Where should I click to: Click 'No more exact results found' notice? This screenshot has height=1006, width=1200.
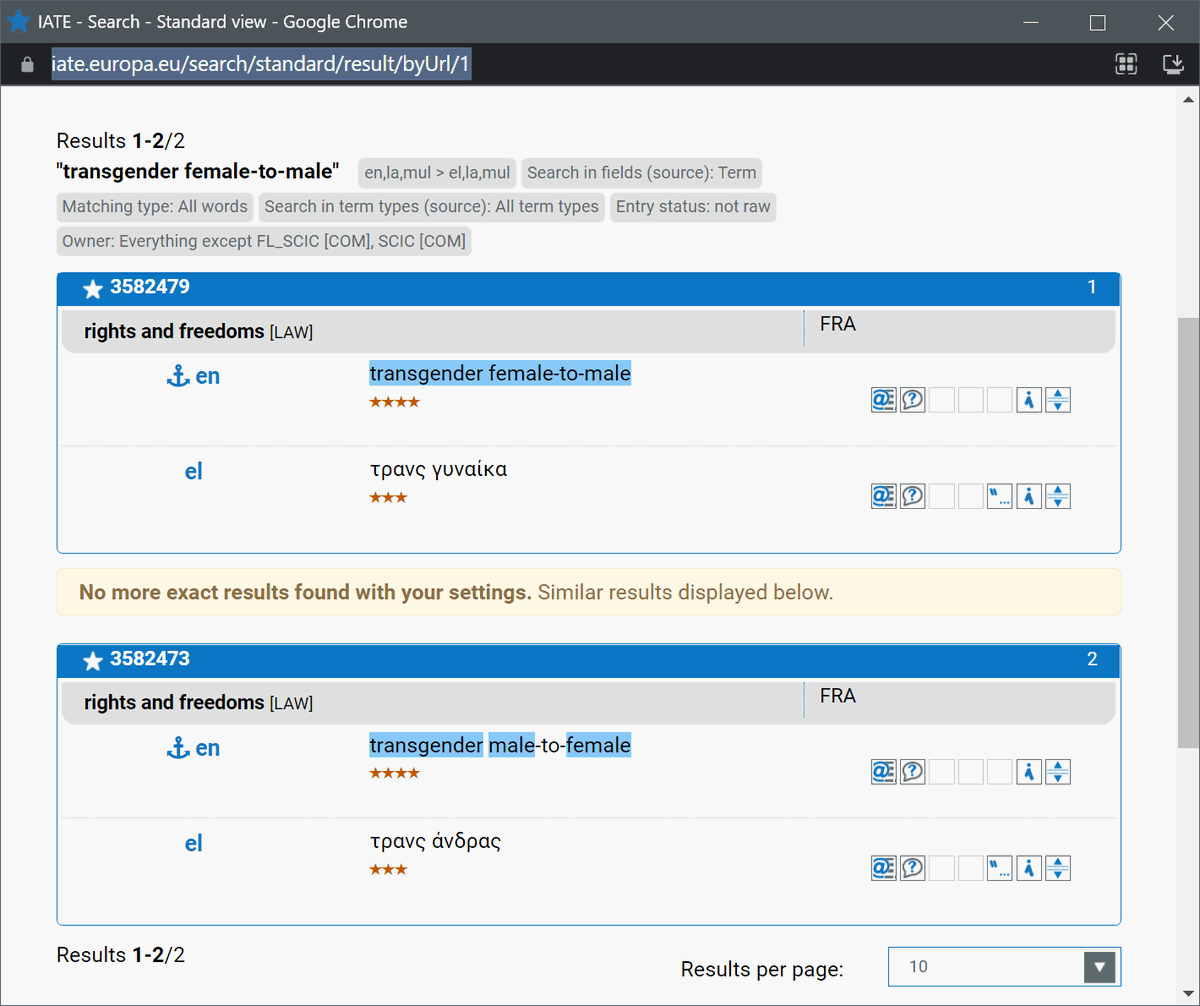589,592
